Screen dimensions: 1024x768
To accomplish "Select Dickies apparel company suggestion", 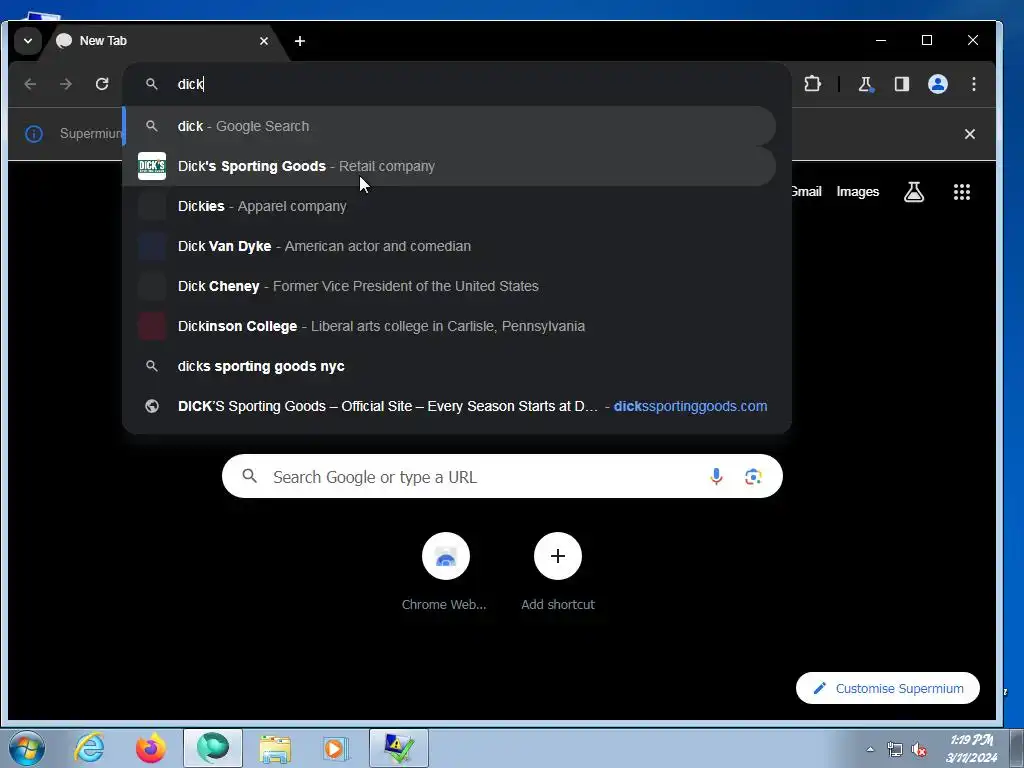I will point(449,206).
